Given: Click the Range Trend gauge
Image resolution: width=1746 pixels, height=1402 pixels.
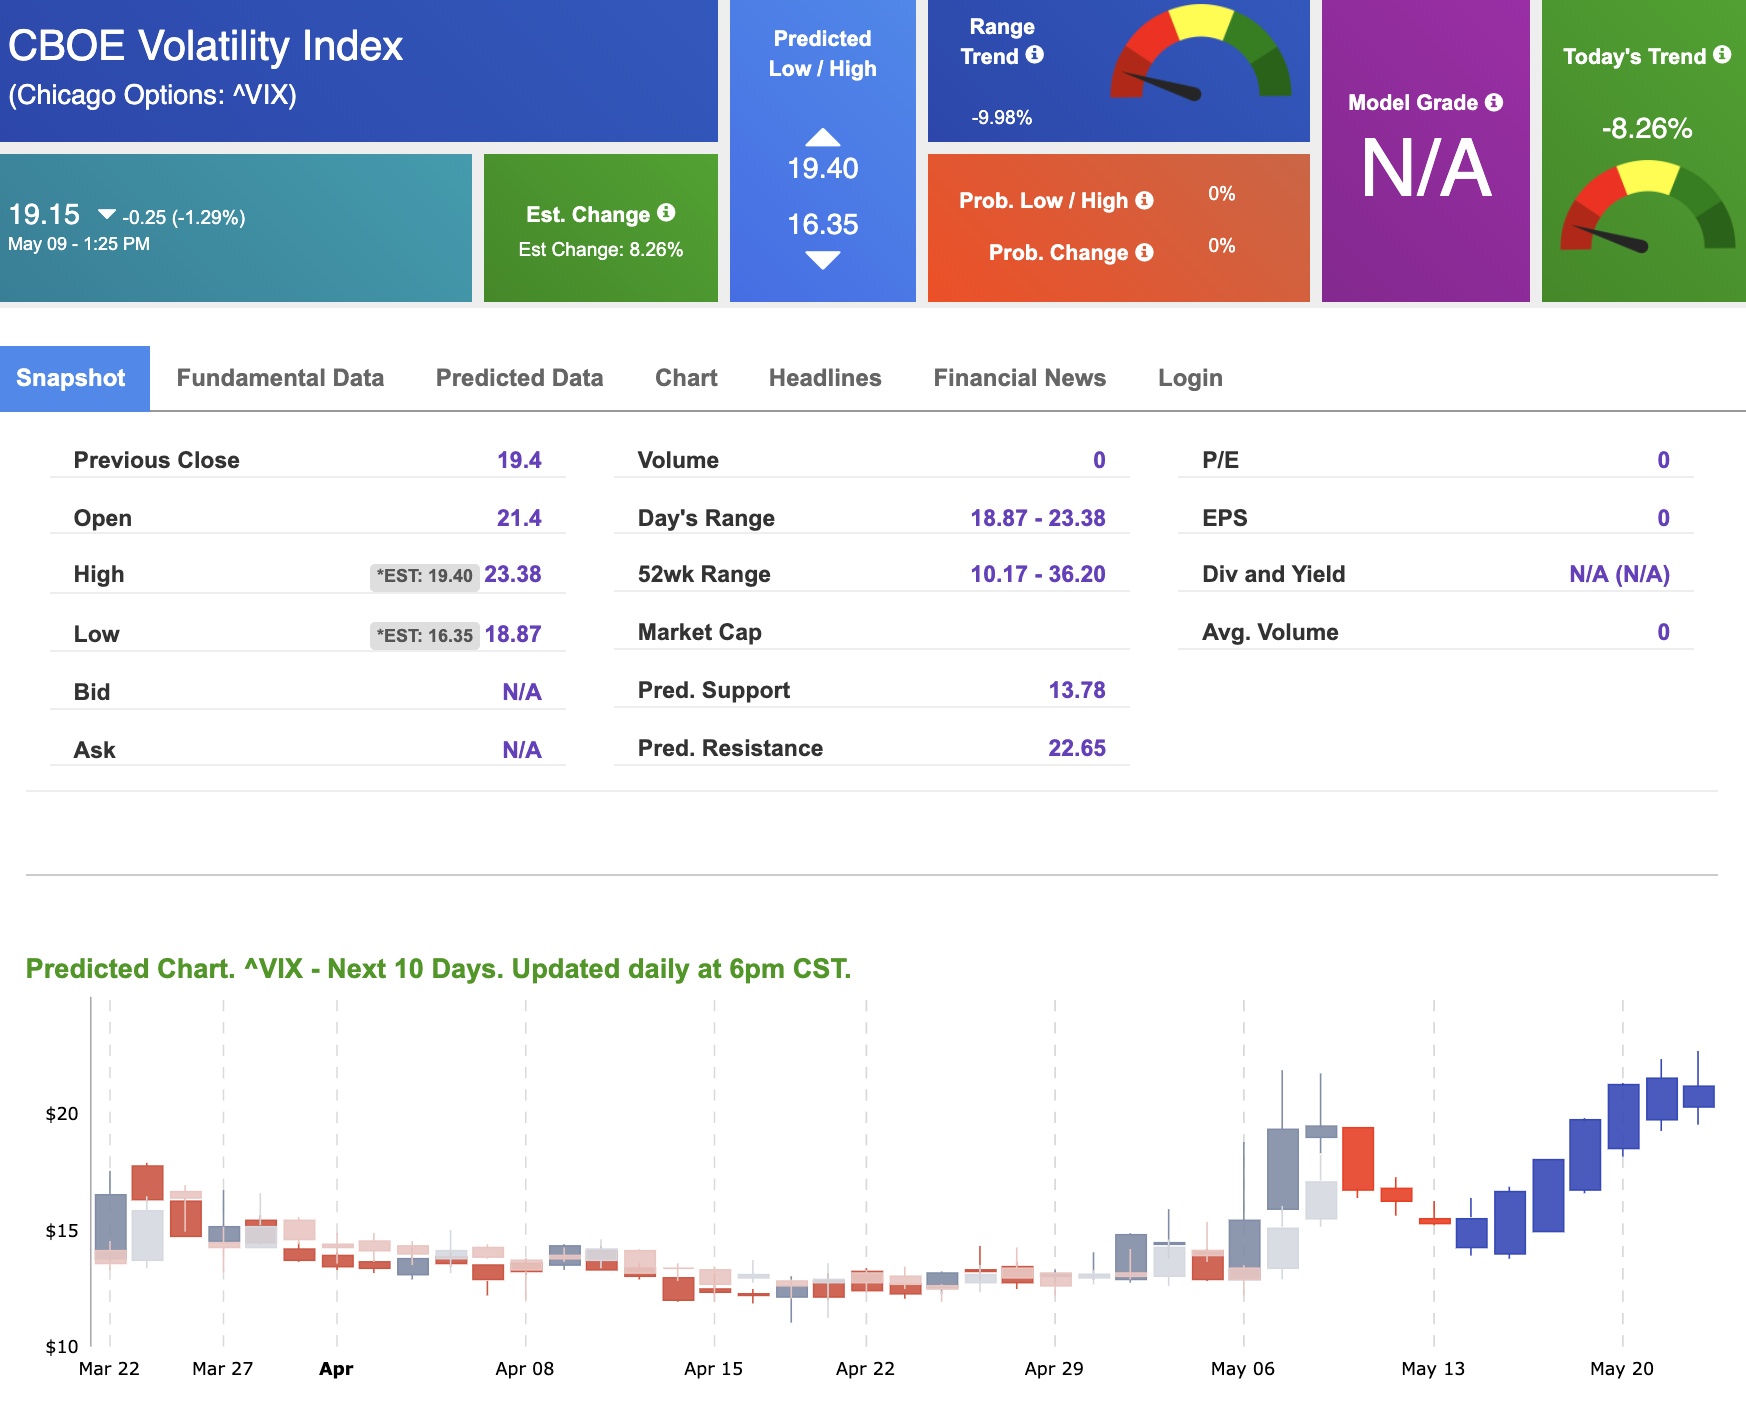Looking at the screenshot, I should pos(1201,53).
